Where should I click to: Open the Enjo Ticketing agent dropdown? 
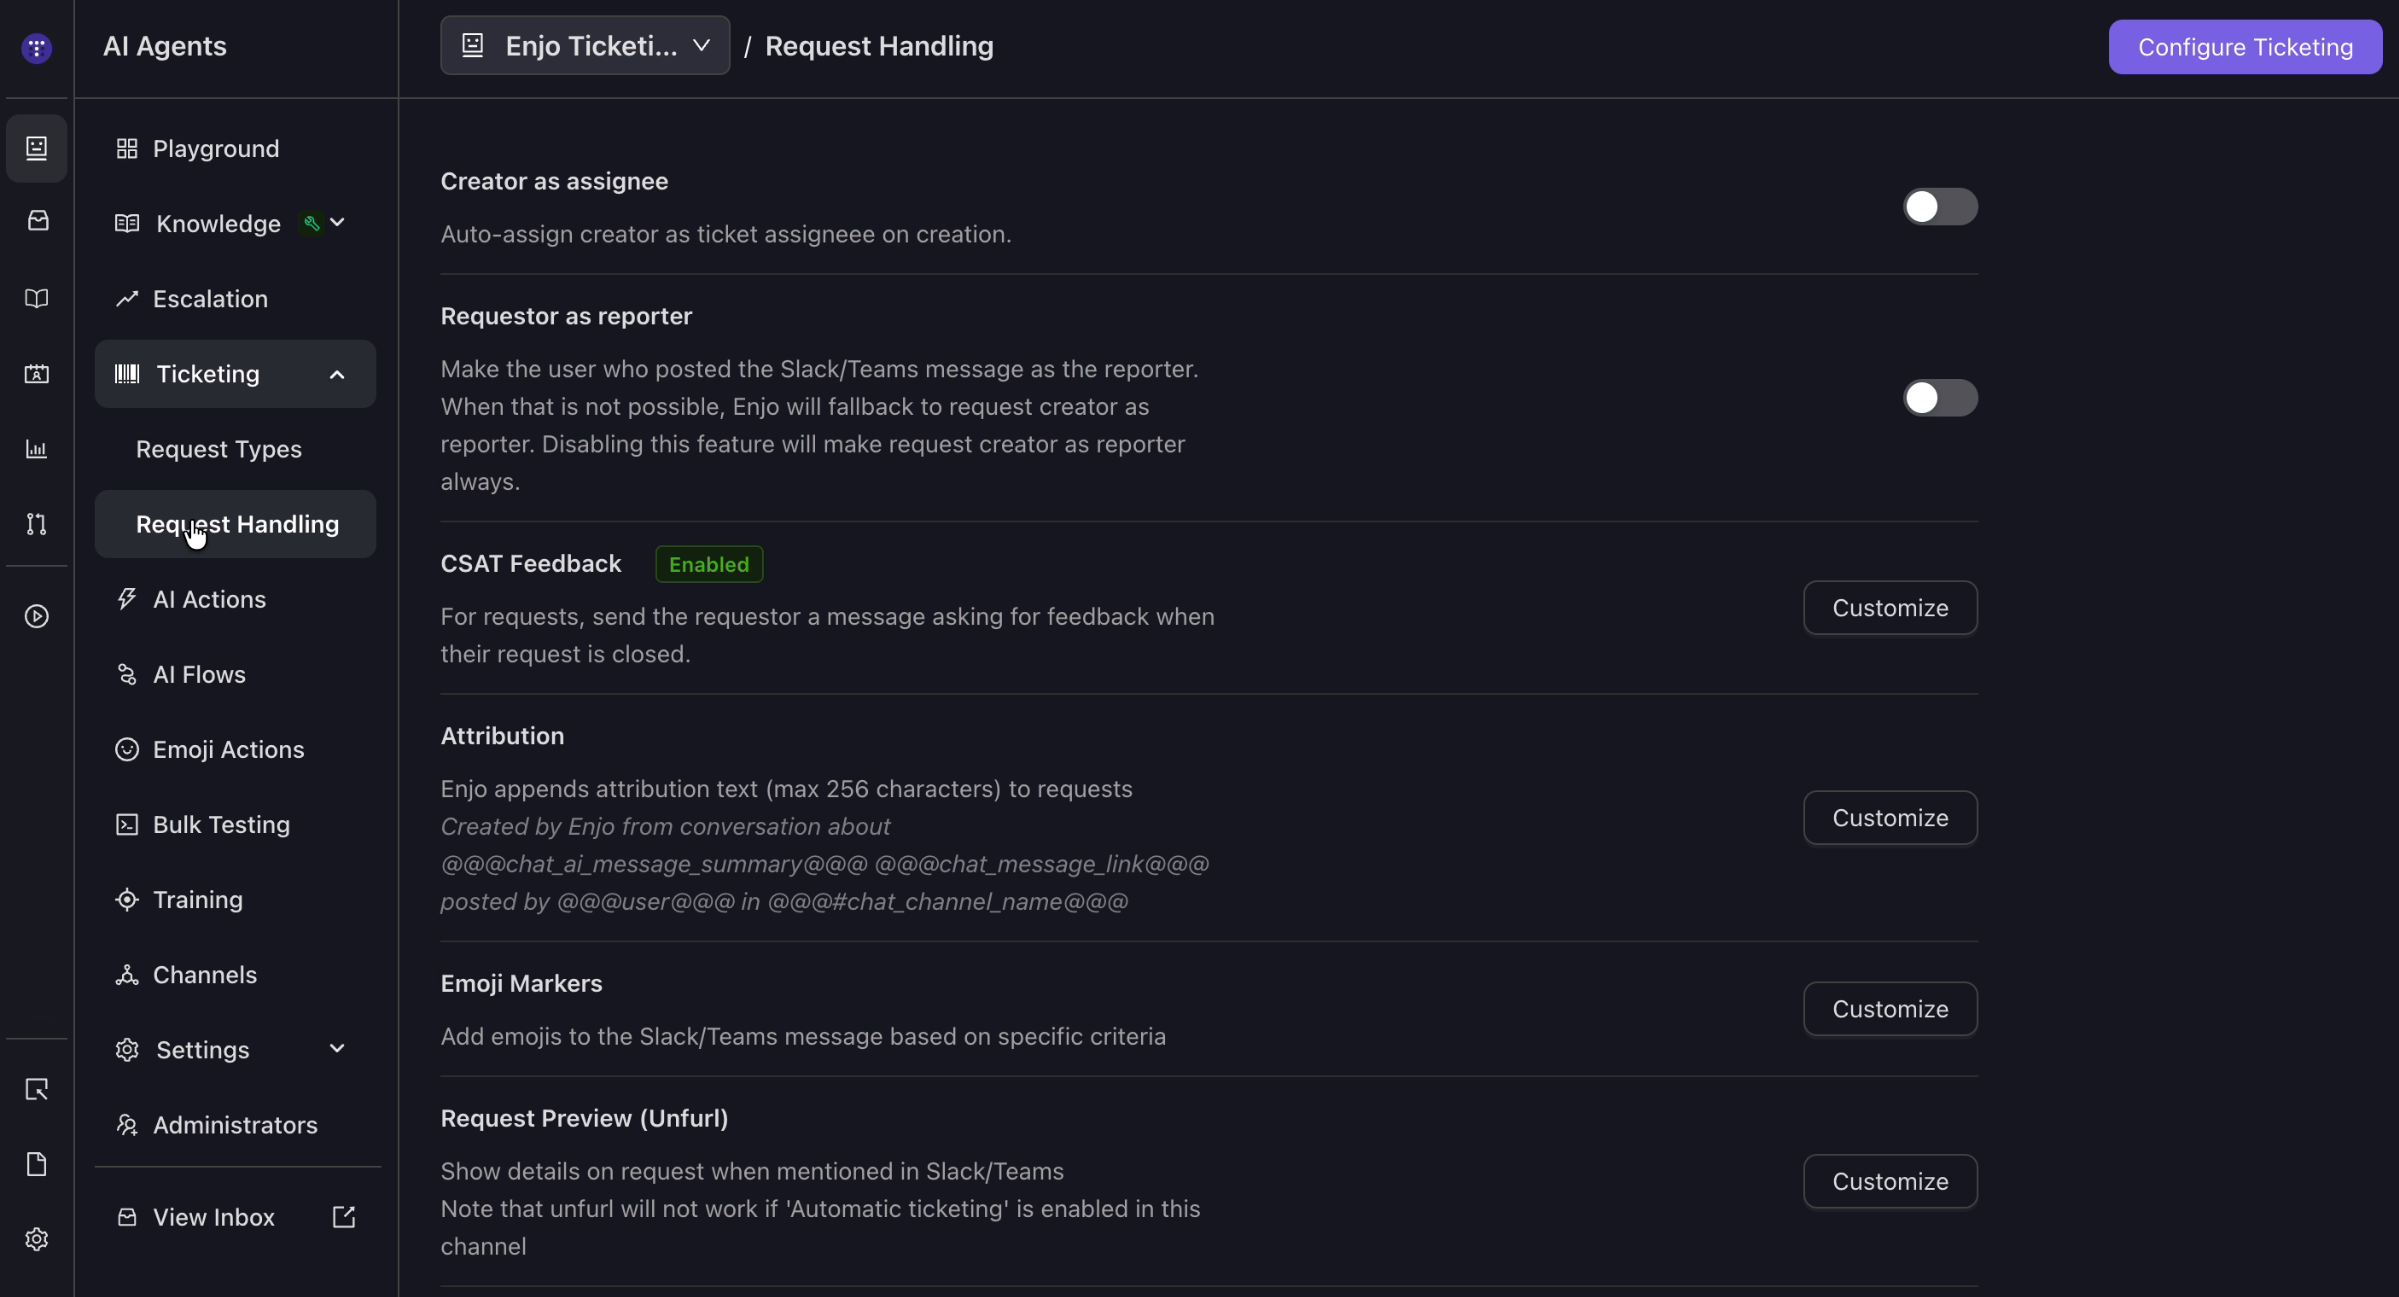[585, 45]
